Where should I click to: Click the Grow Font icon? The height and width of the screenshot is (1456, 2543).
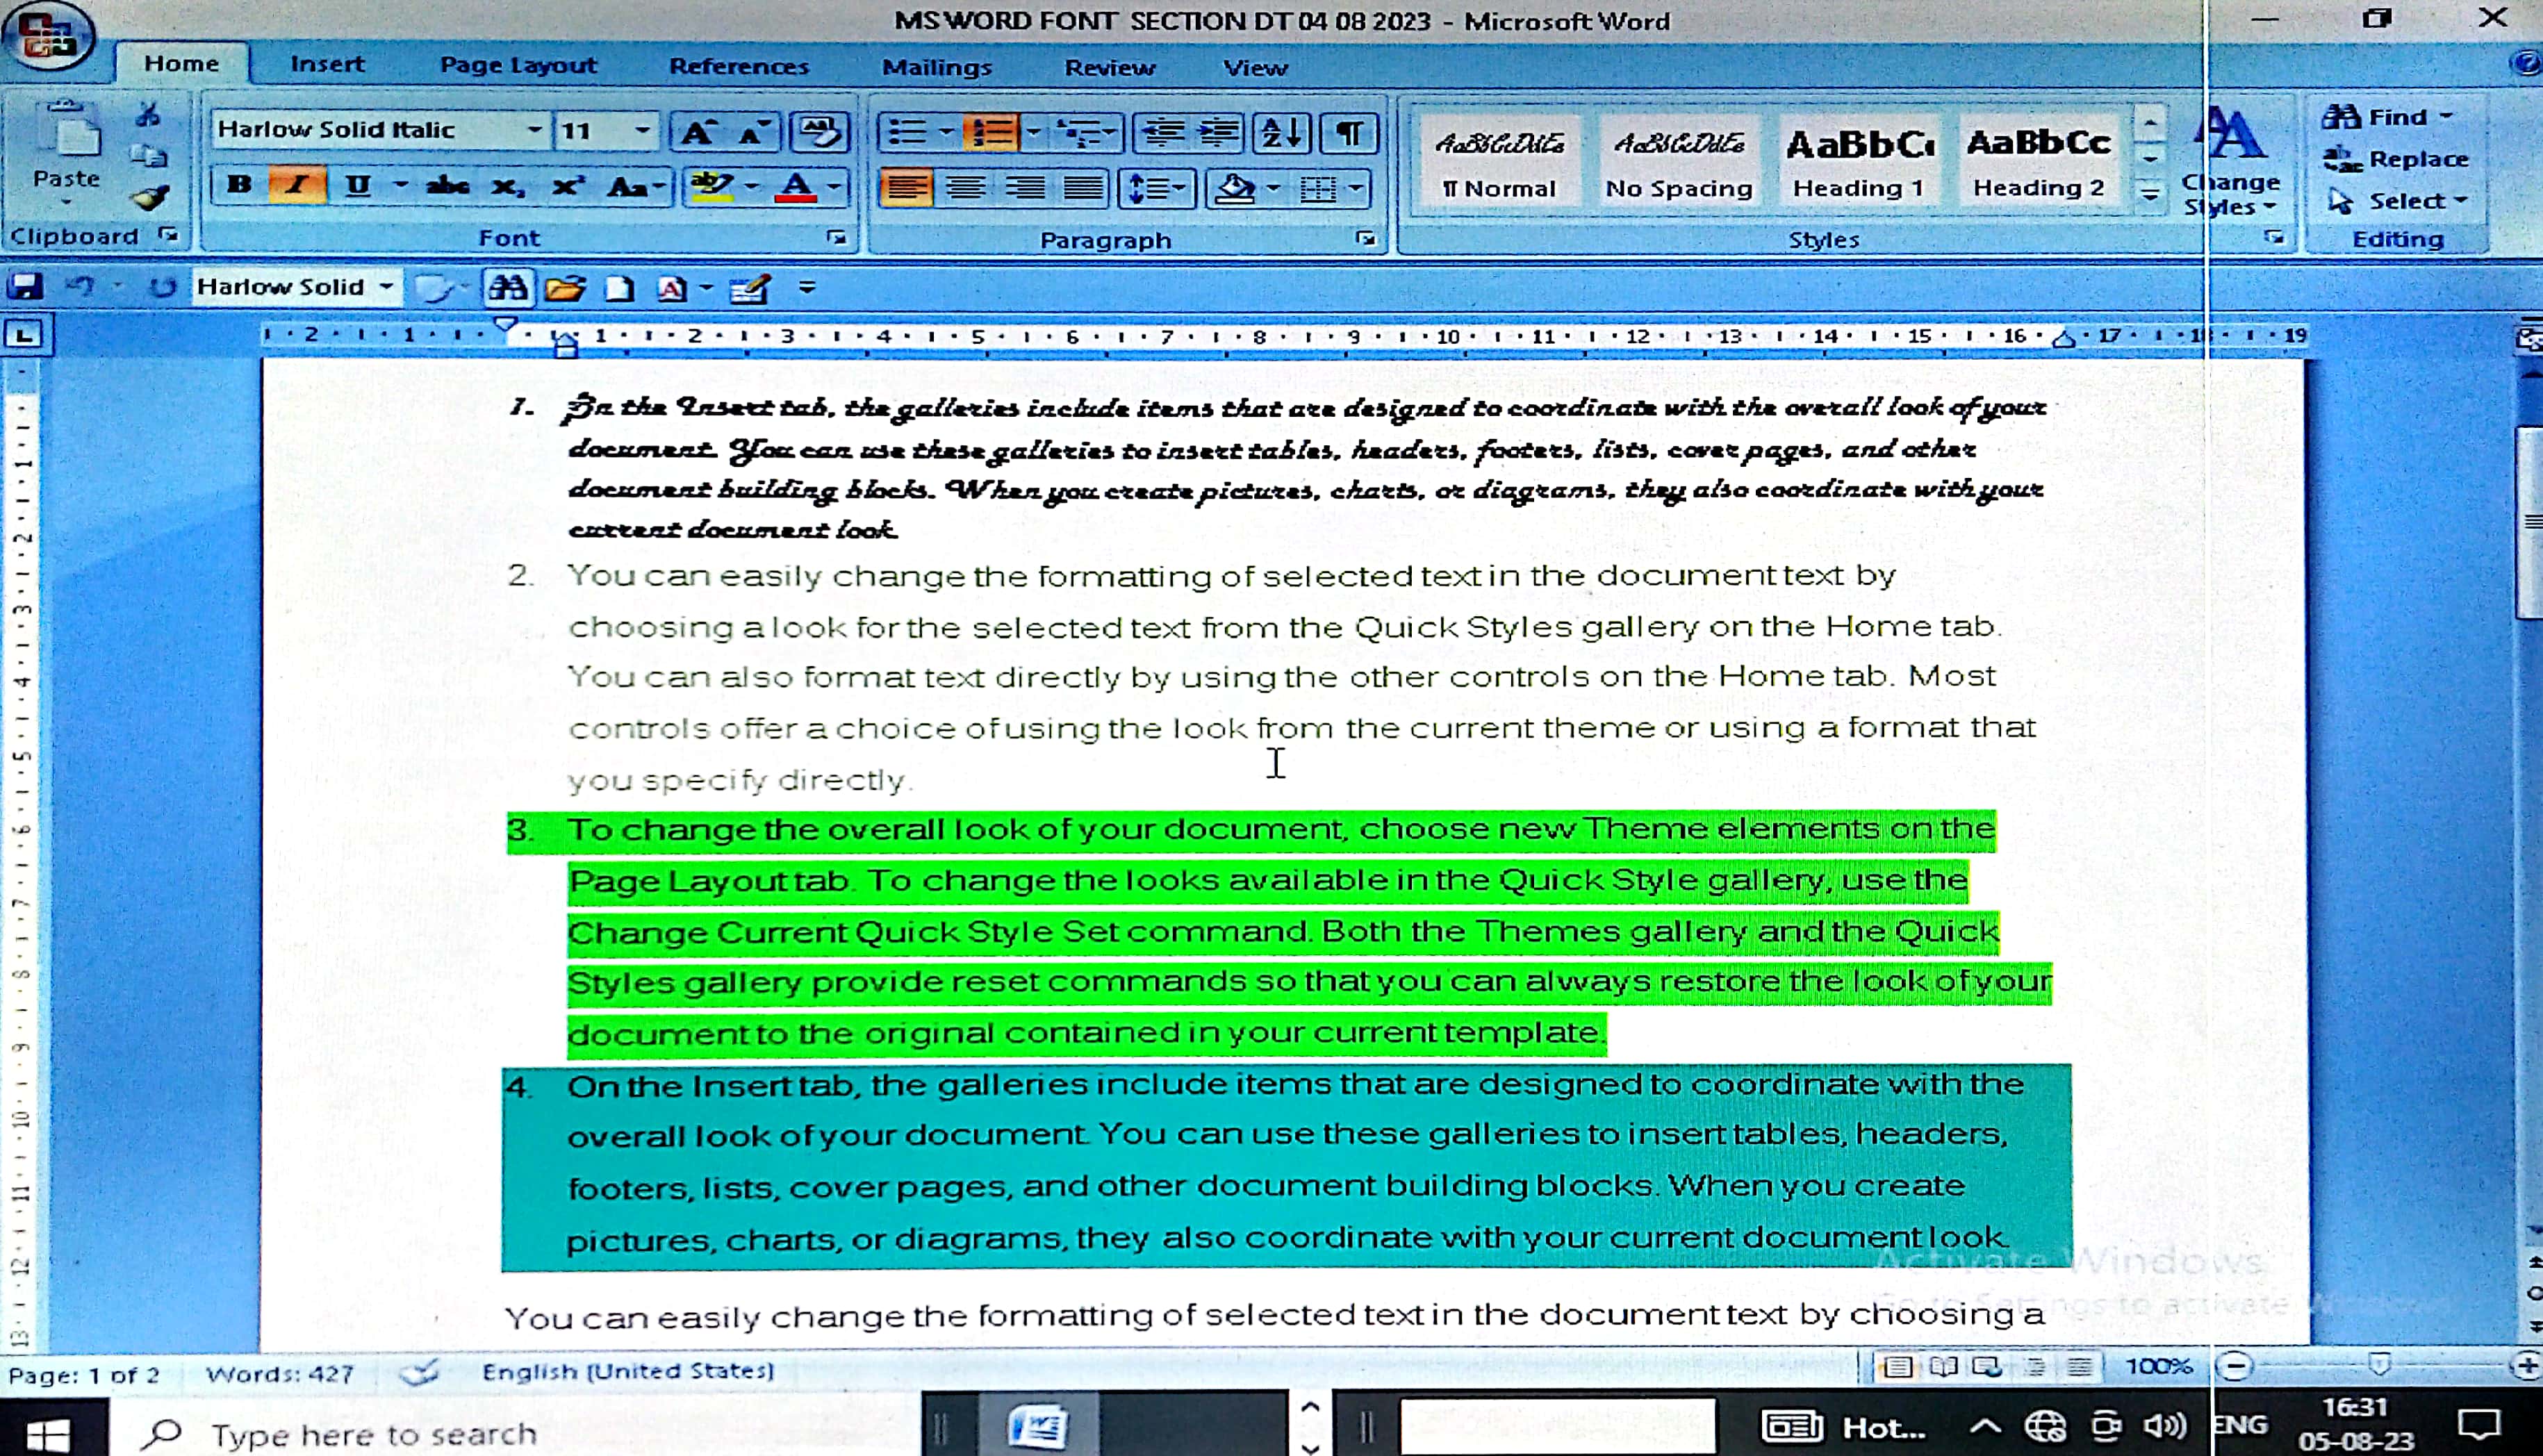[696, 132]
